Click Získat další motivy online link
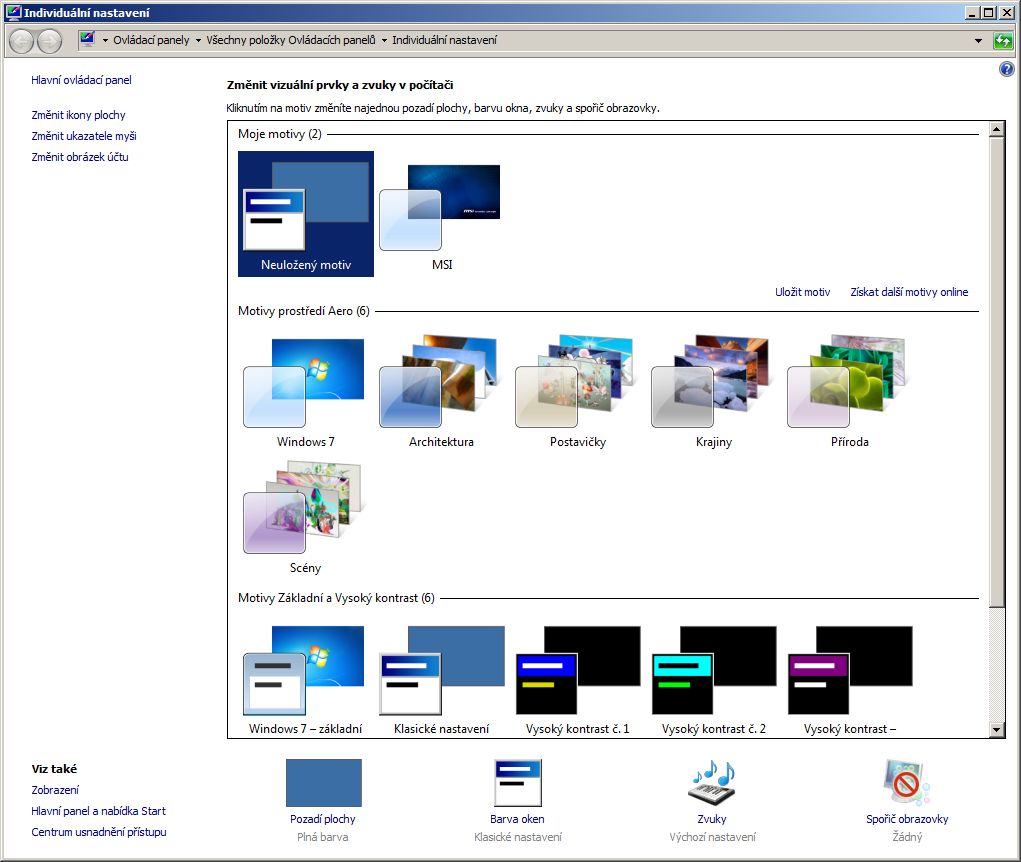Viewport: 1021px width, 862px height. pos(909,292)
